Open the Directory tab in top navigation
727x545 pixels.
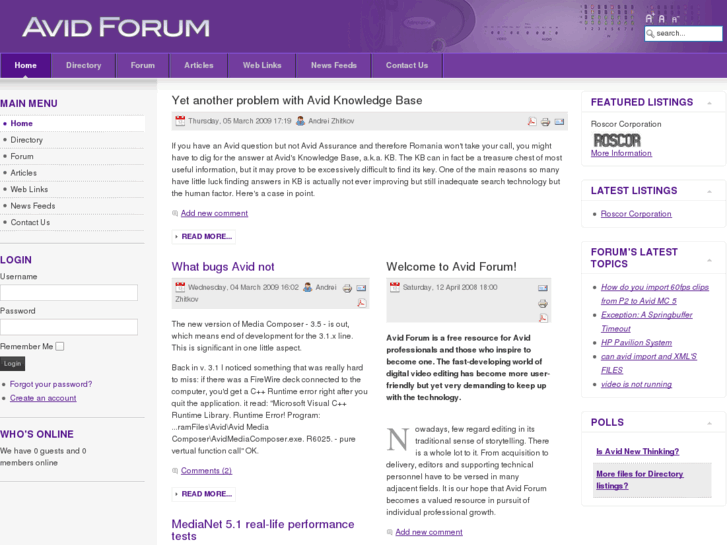click(83, 65)
